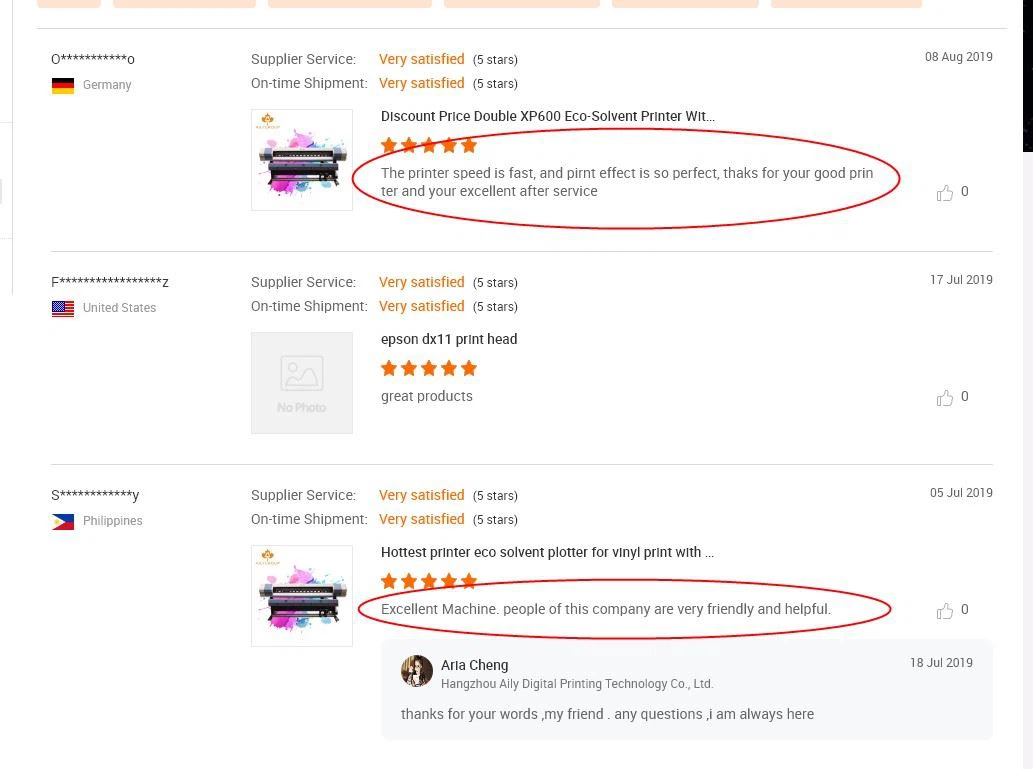Image resolution: width=1033 pixels, height=769 pixels.
Task: Open the 'No Photo' product placeholder thumbnail
Action: (302, 383)
